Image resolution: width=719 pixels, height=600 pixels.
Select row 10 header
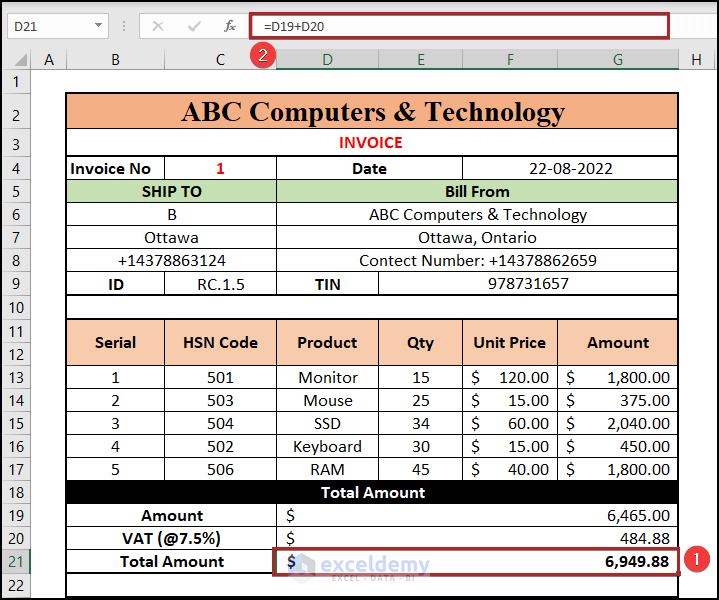coord(16,307)
